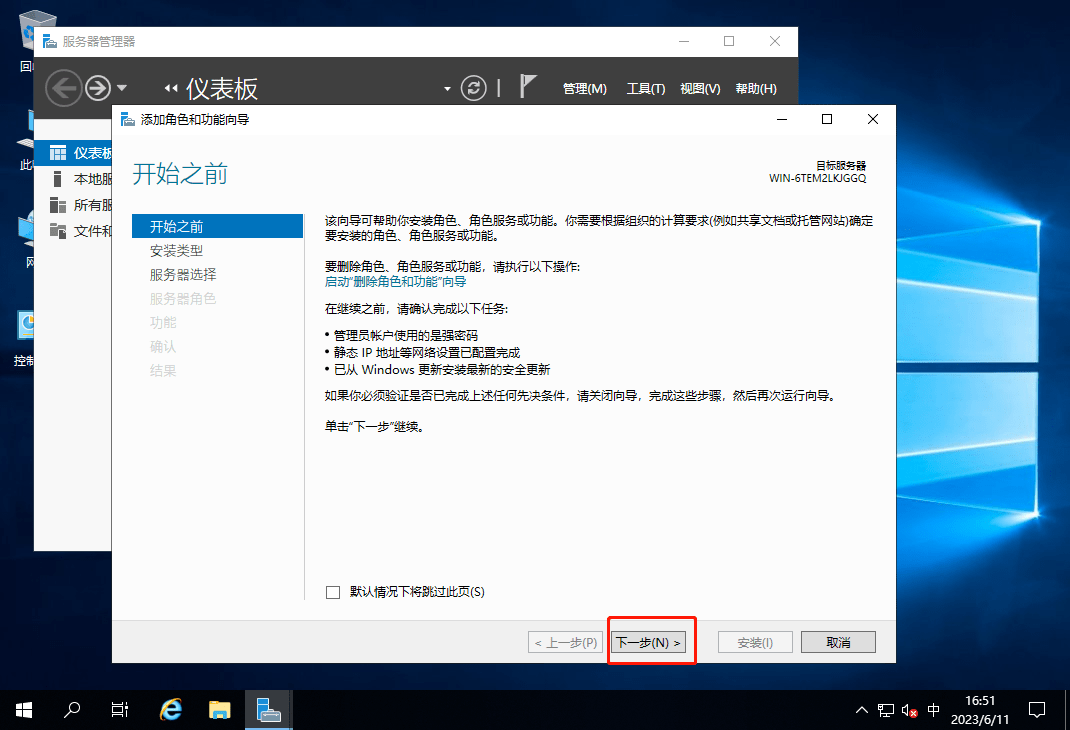Open File Explorer from the taskbar
The width and height of the screenshot is (1070, 730).
tap(220, 710)
